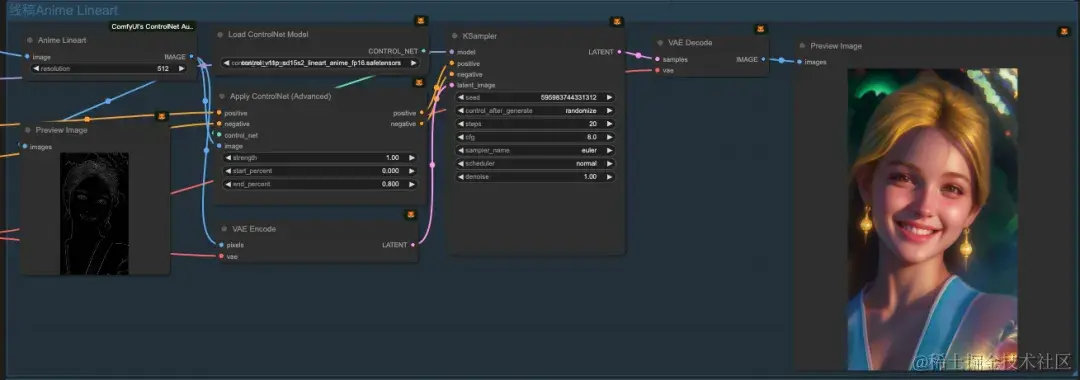
Task: Click the Apply ControlNet control_net input socket
Action: click(219, 135)
